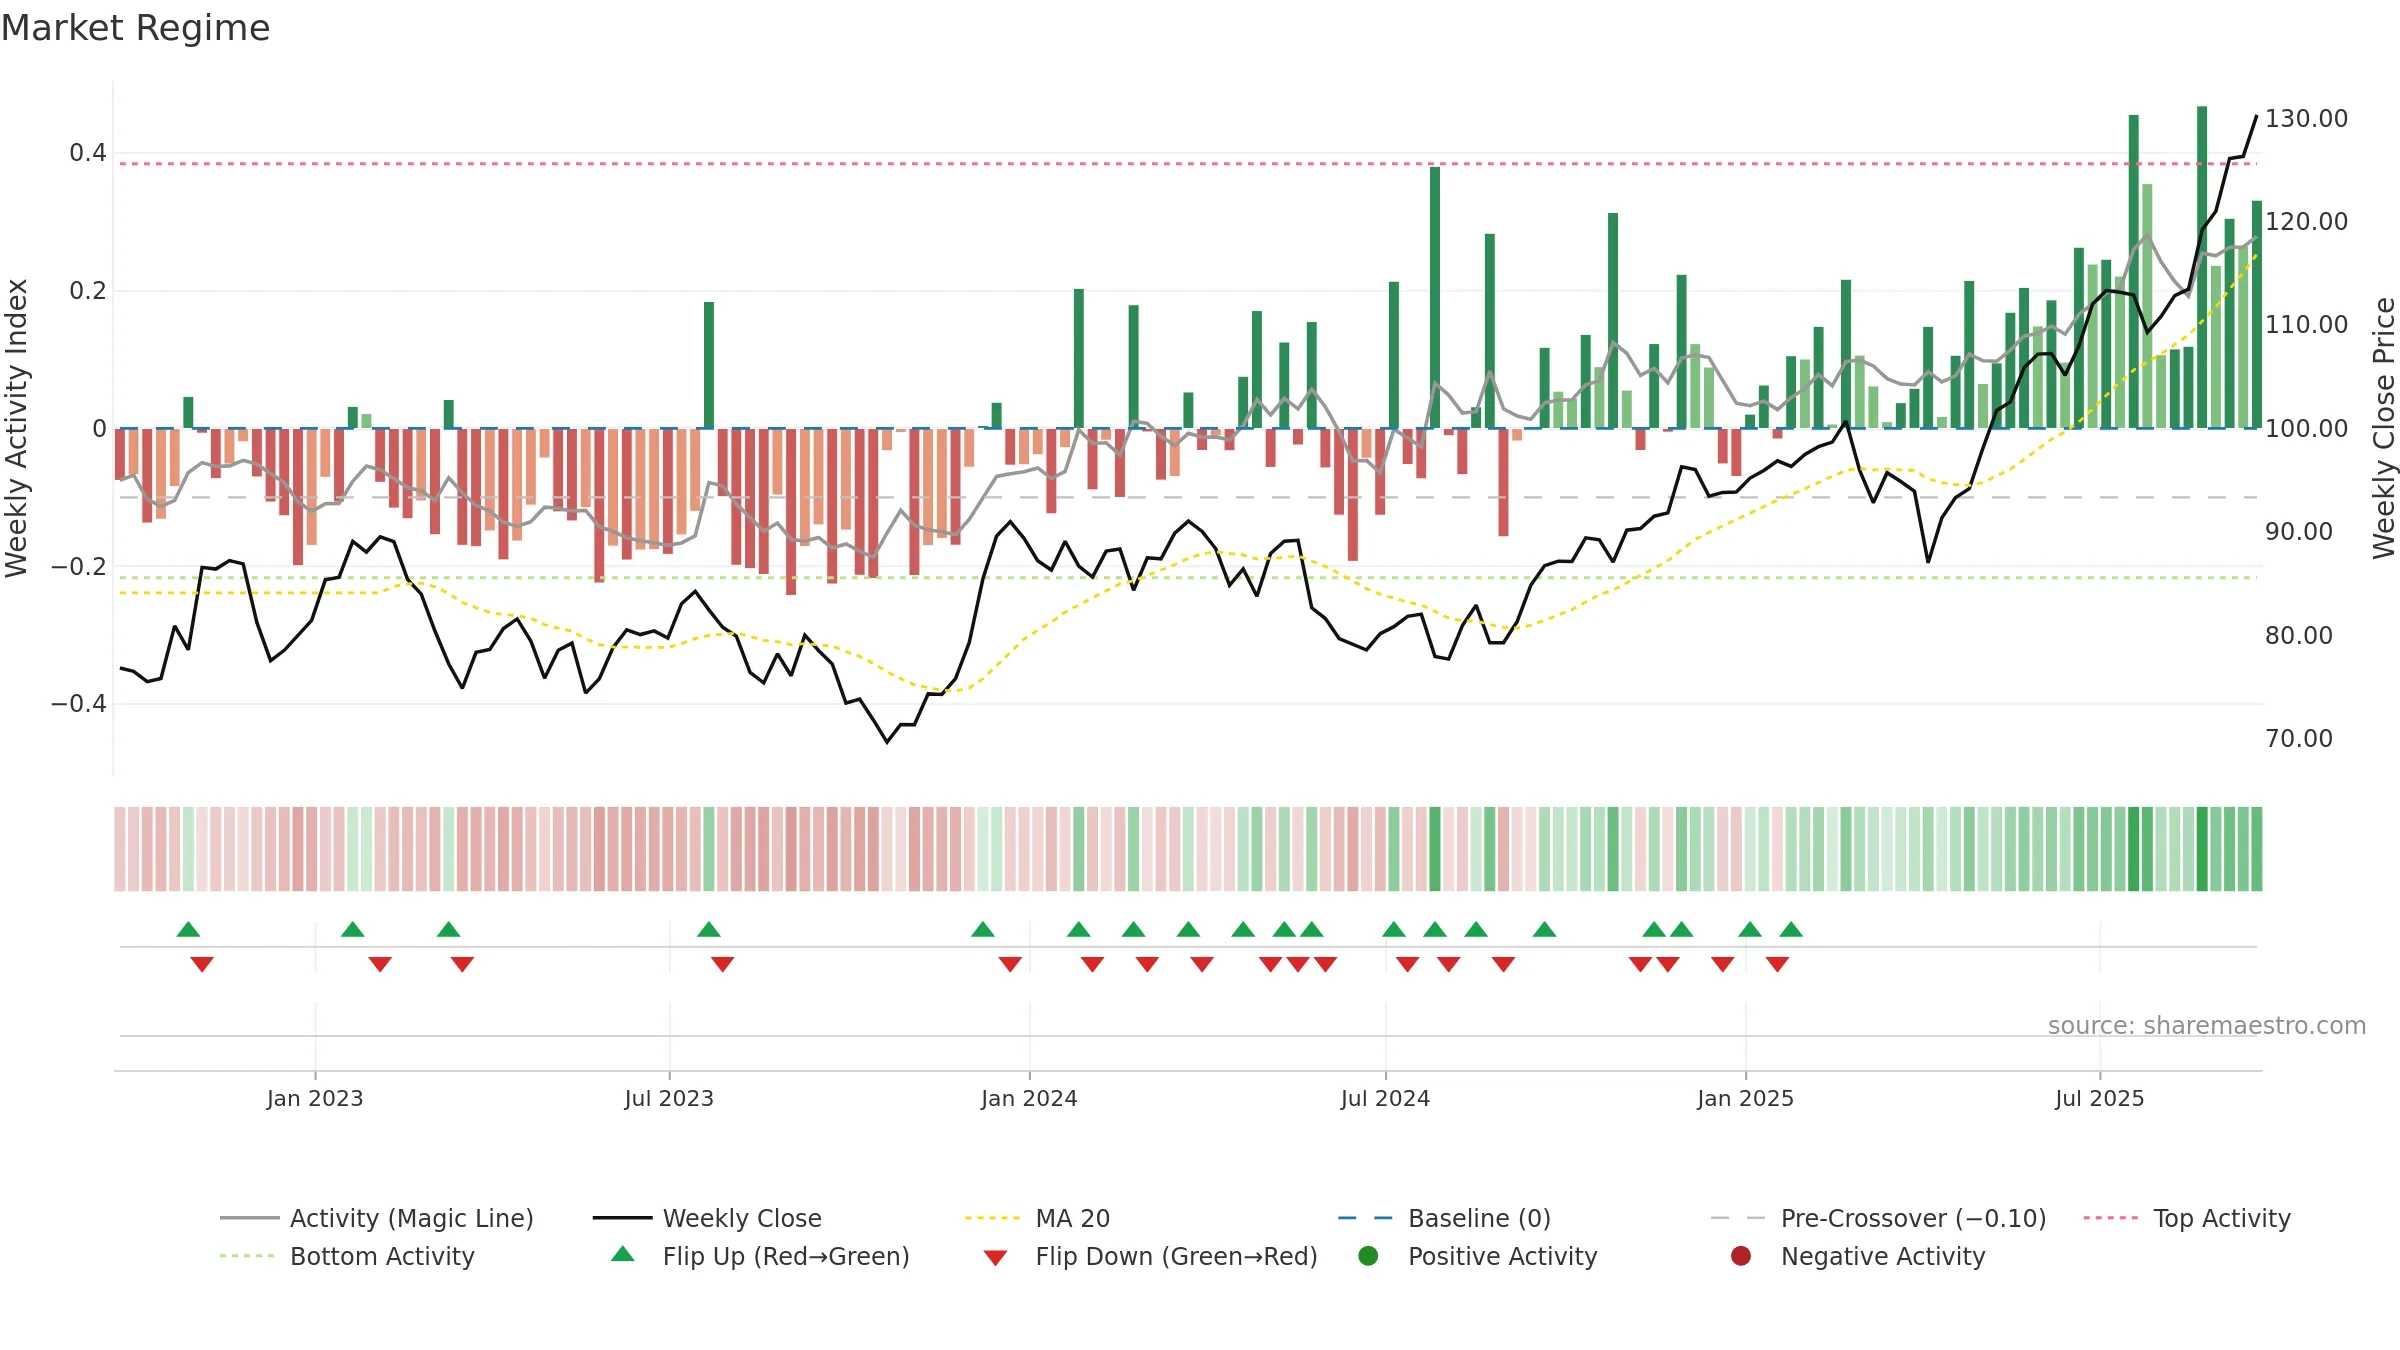Click the 130.00 price axis label
This screenshot has width=2400, height=1350.
(2306, 118)
